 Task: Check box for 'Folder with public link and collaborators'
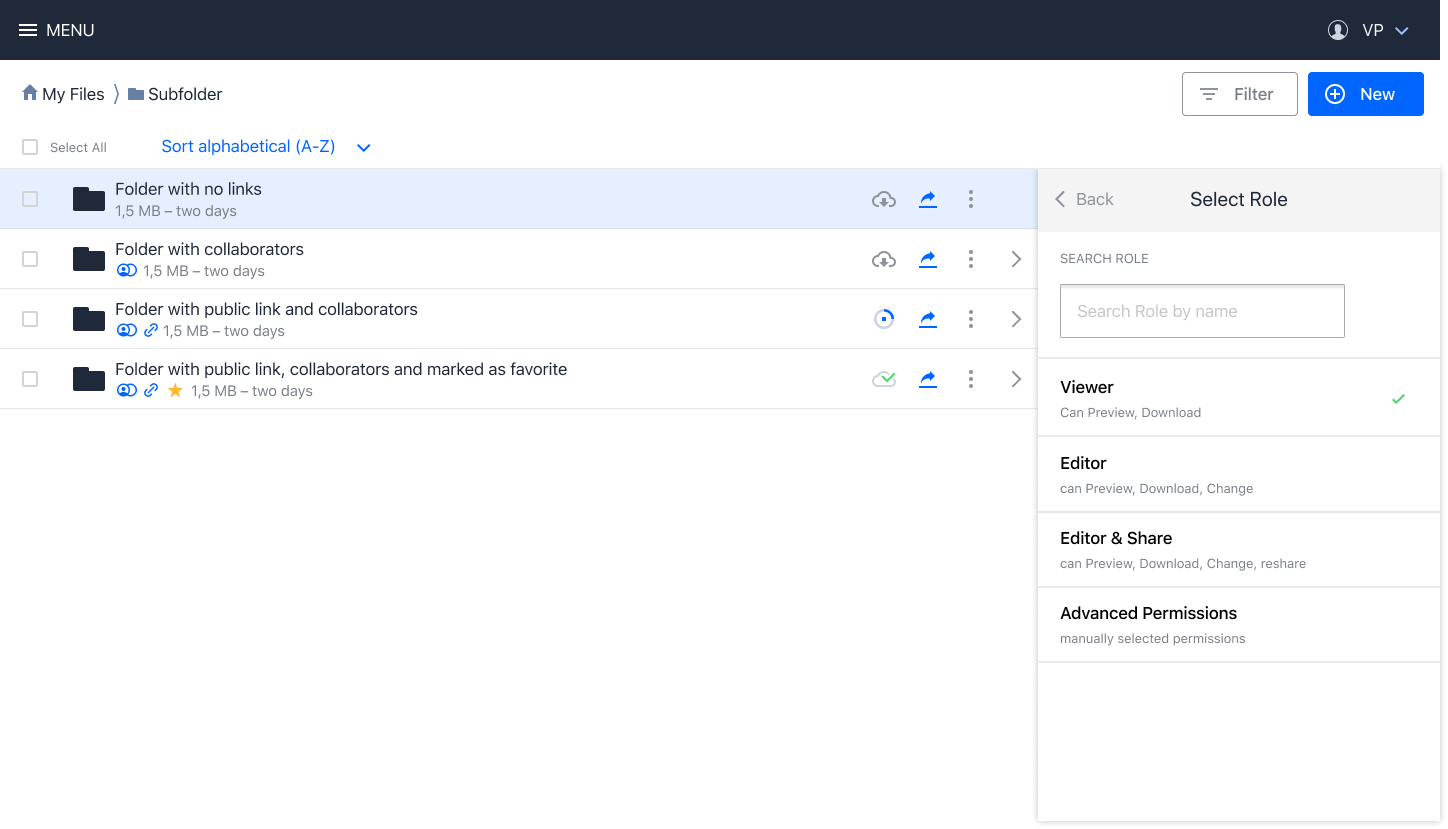click(x=30, y=319)
